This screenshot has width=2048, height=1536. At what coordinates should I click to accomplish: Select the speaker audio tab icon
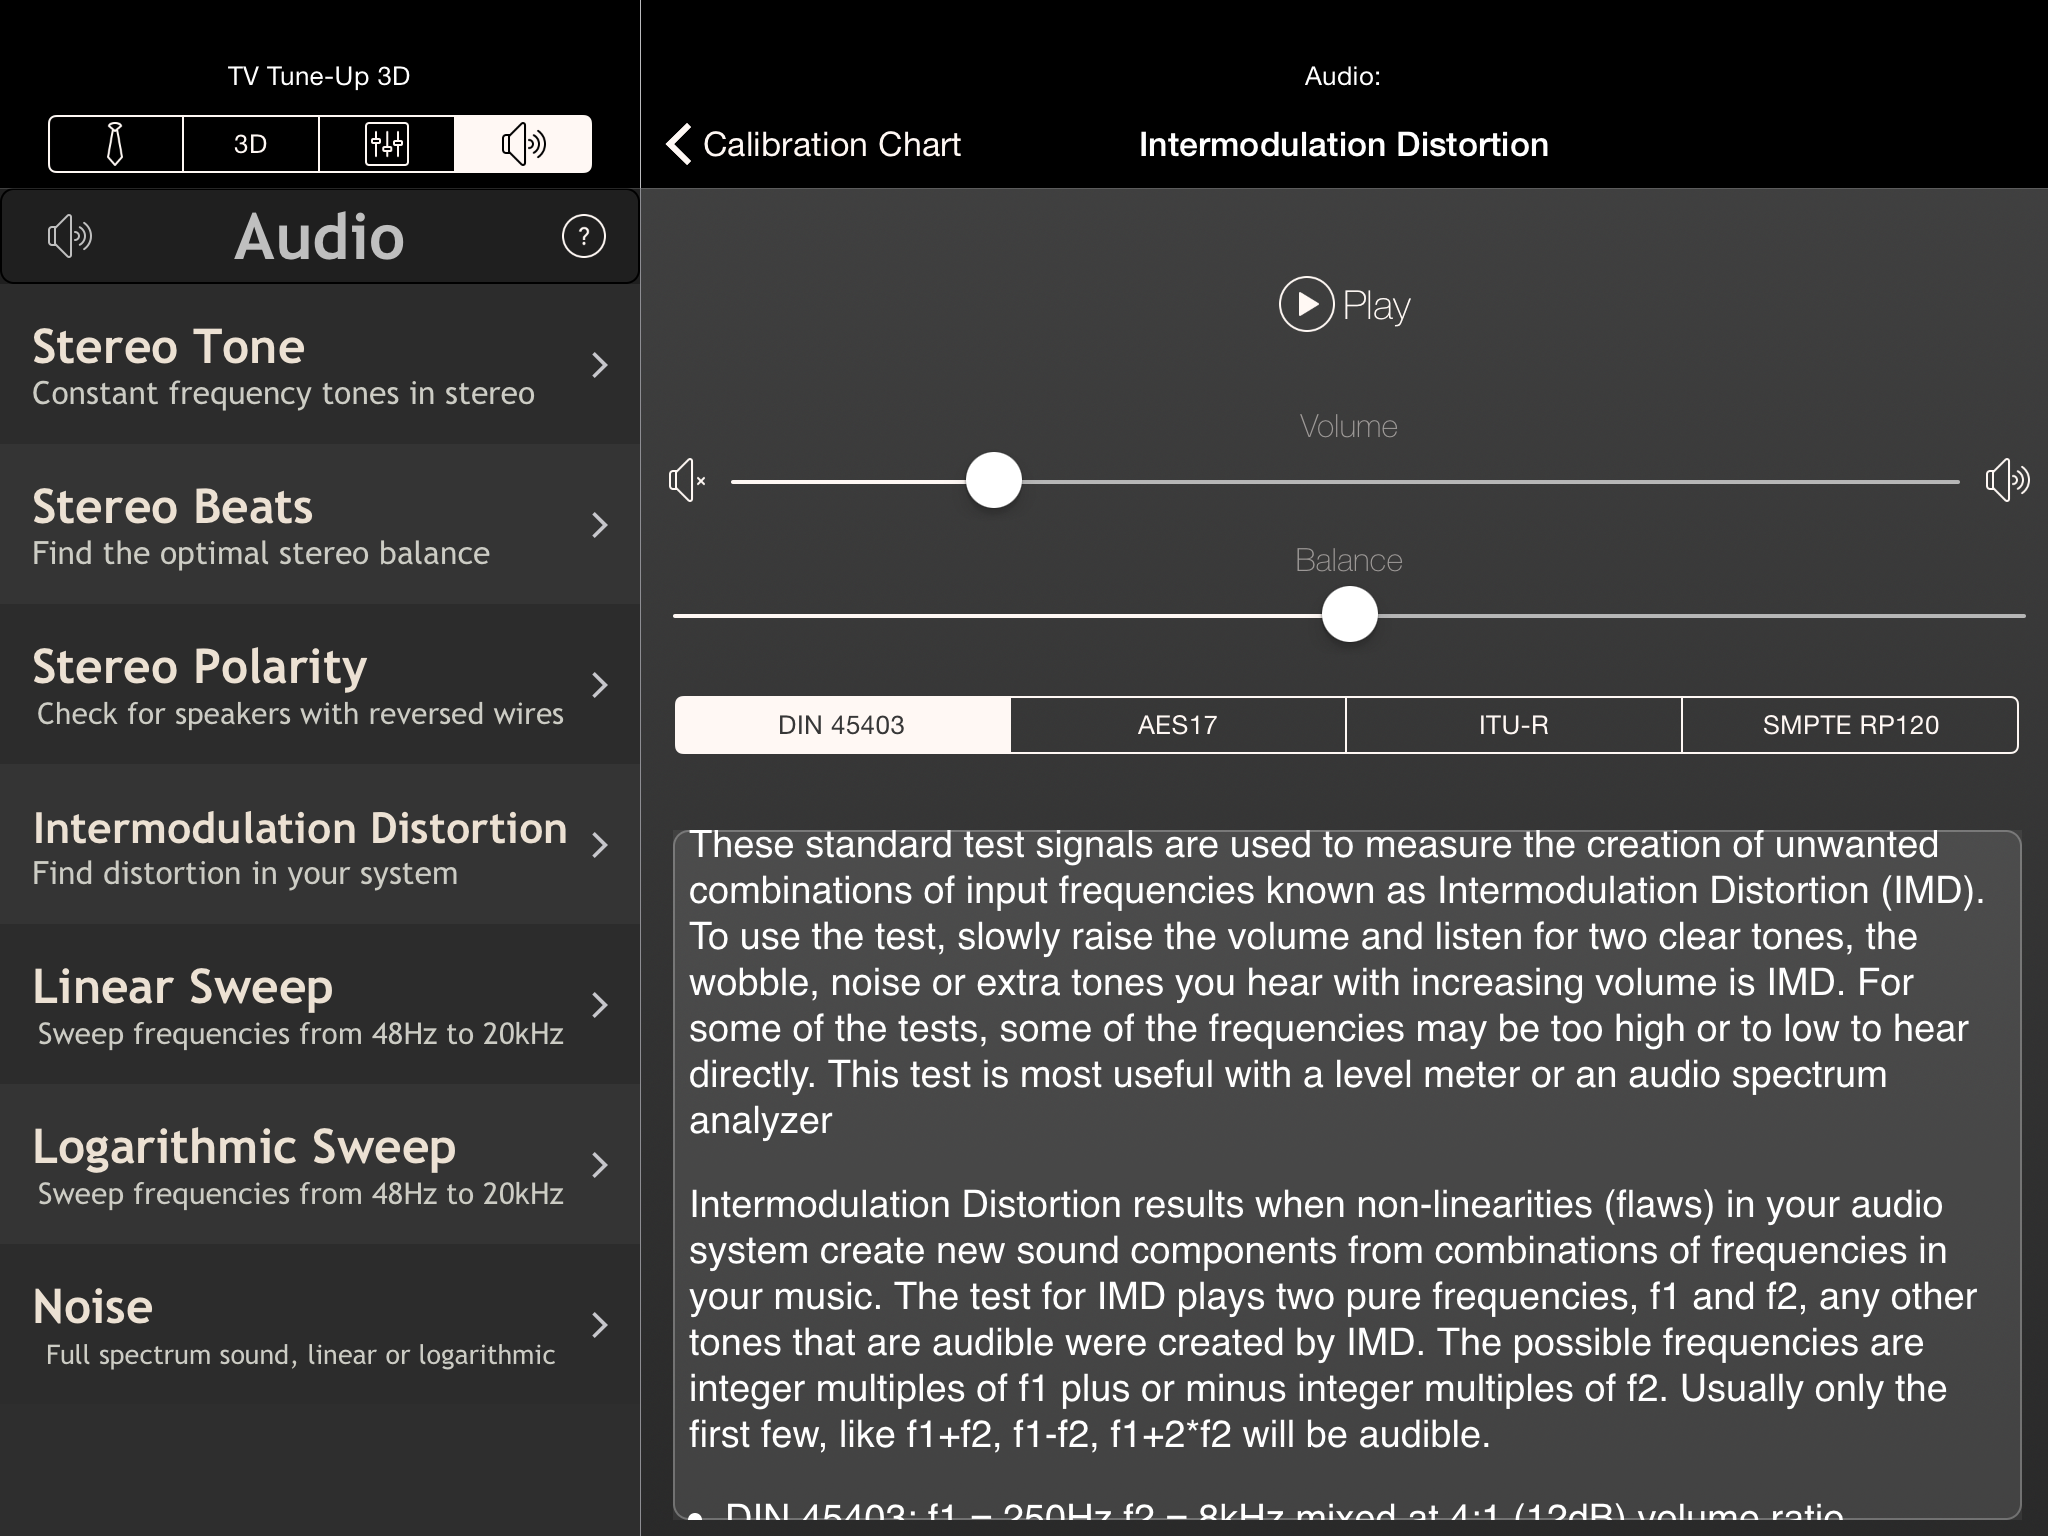[523, 144]
